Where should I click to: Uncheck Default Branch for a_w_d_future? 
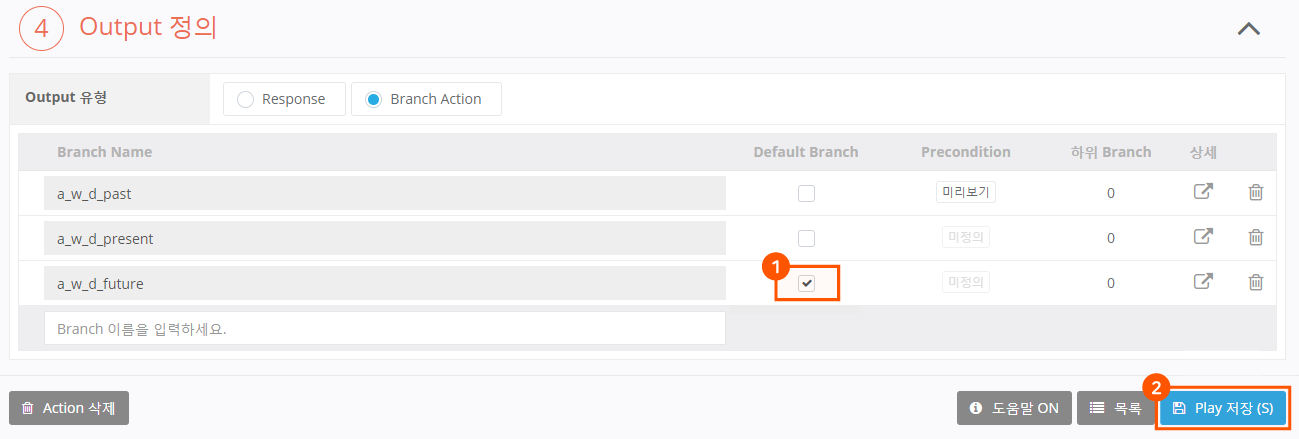pos(806,283)
